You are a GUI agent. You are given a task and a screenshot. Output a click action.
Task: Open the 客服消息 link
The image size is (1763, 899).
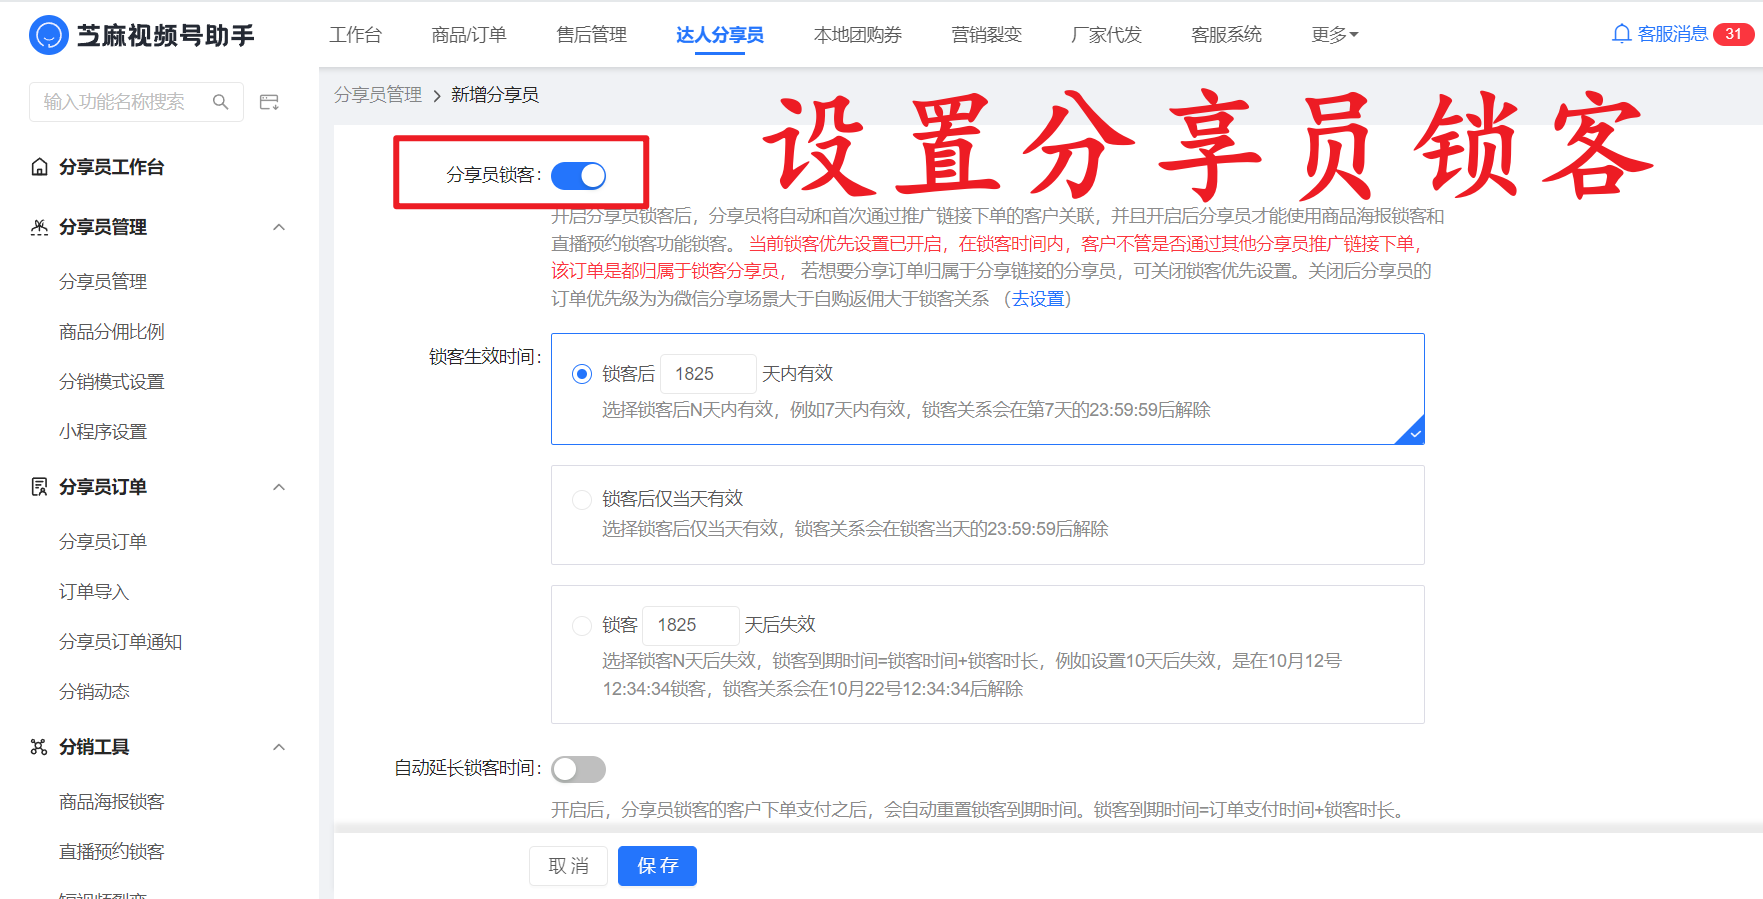coord(1672,34)
